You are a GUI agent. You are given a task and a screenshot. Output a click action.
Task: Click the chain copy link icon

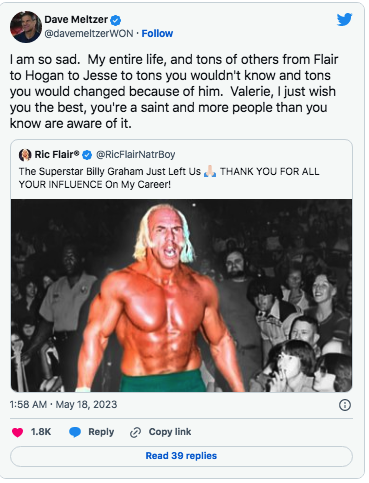click(x=135, y=432)
